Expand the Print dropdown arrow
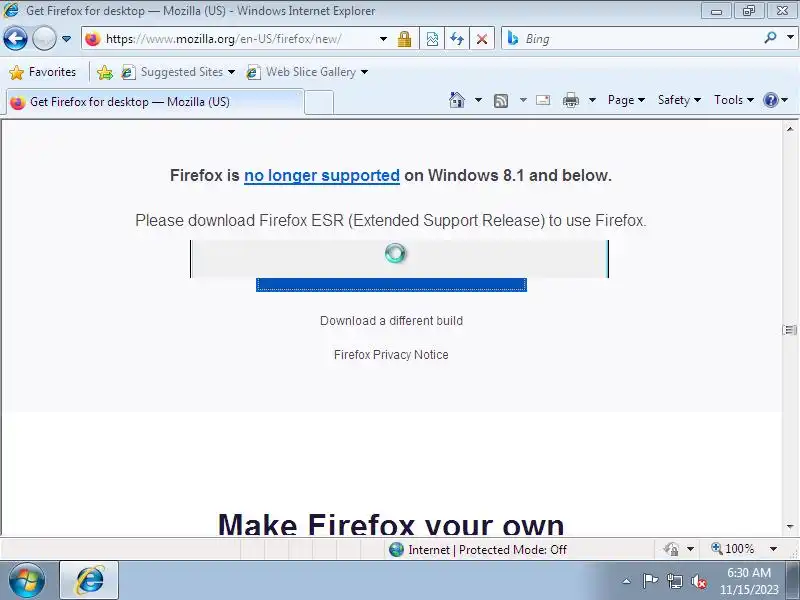The width and height of the screenshot is (800, 600). pos(592,100)
